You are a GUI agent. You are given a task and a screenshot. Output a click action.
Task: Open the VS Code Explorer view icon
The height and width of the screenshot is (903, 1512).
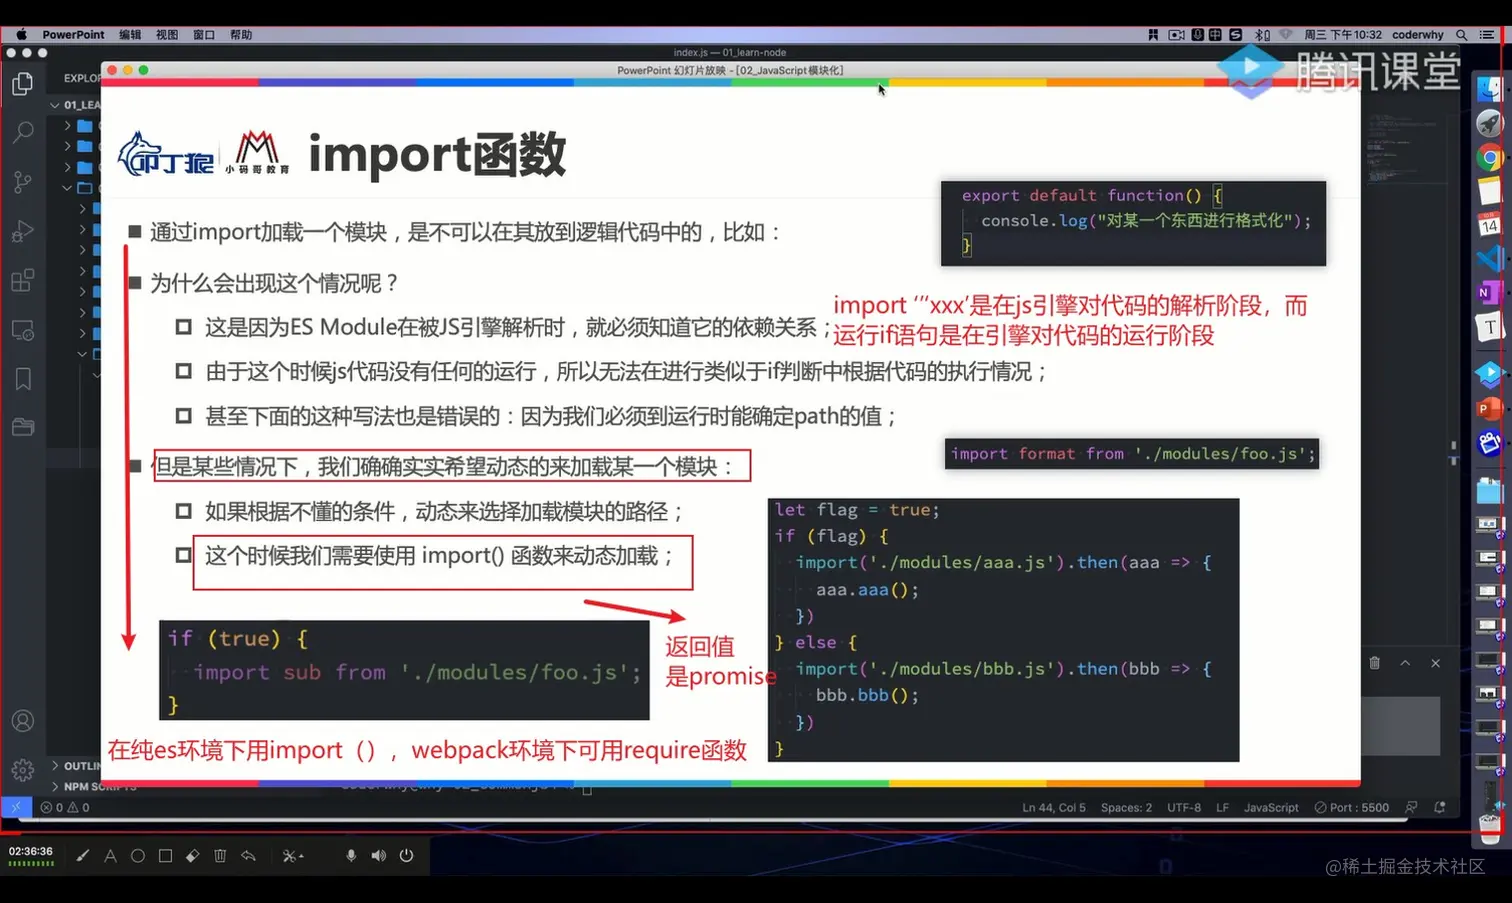[22, 84]
